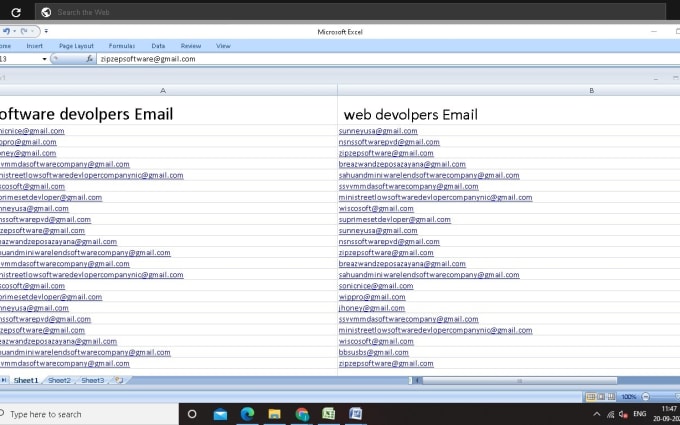The image size is (680, 425).
Task: Click the Excel icon on taskbar
Action: click(x=328, y=414)
